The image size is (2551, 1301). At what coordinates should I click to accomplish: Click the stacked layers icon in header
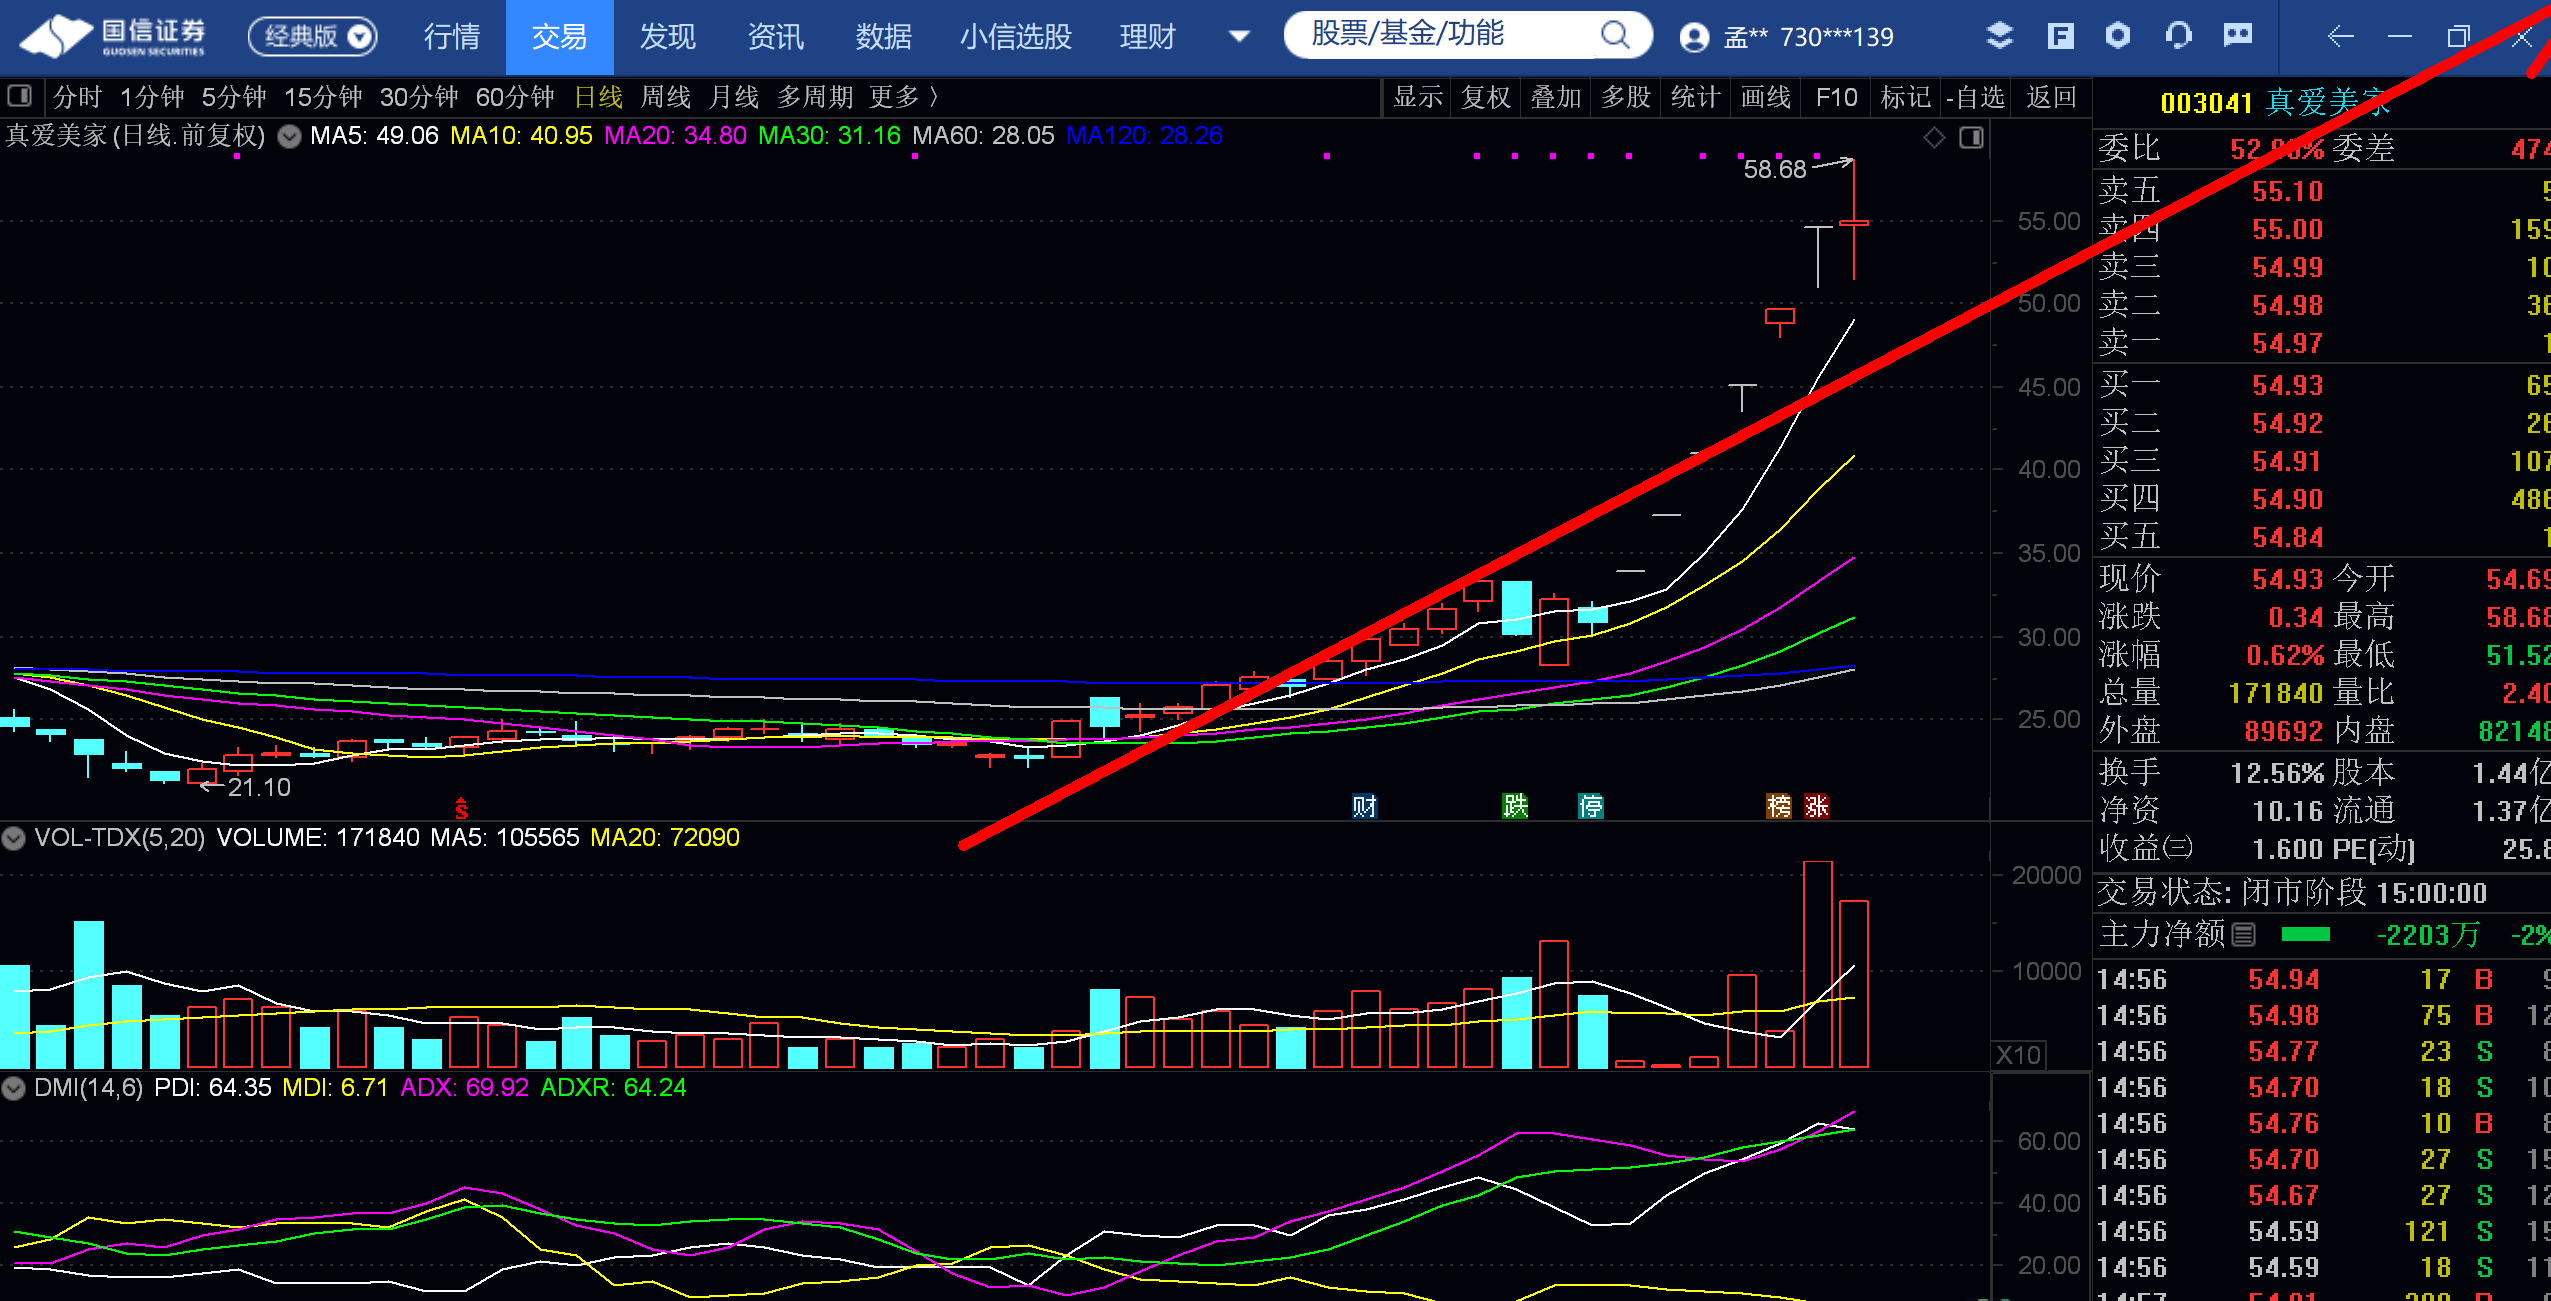click(1999, 37)
